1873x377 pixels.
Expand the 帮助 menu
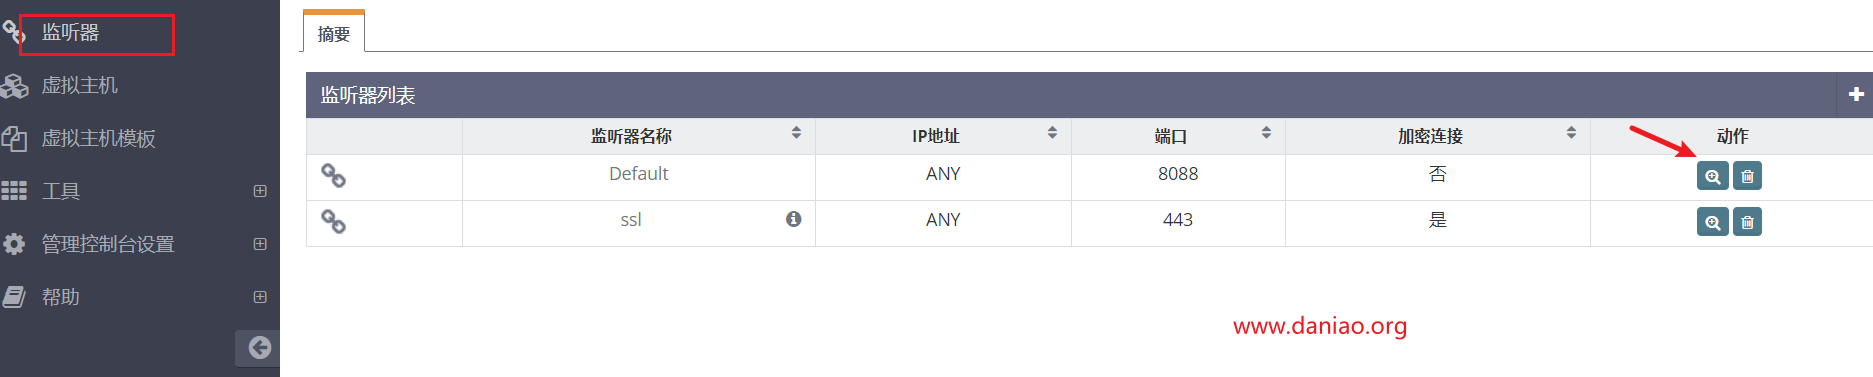click(x=260, y=297)
